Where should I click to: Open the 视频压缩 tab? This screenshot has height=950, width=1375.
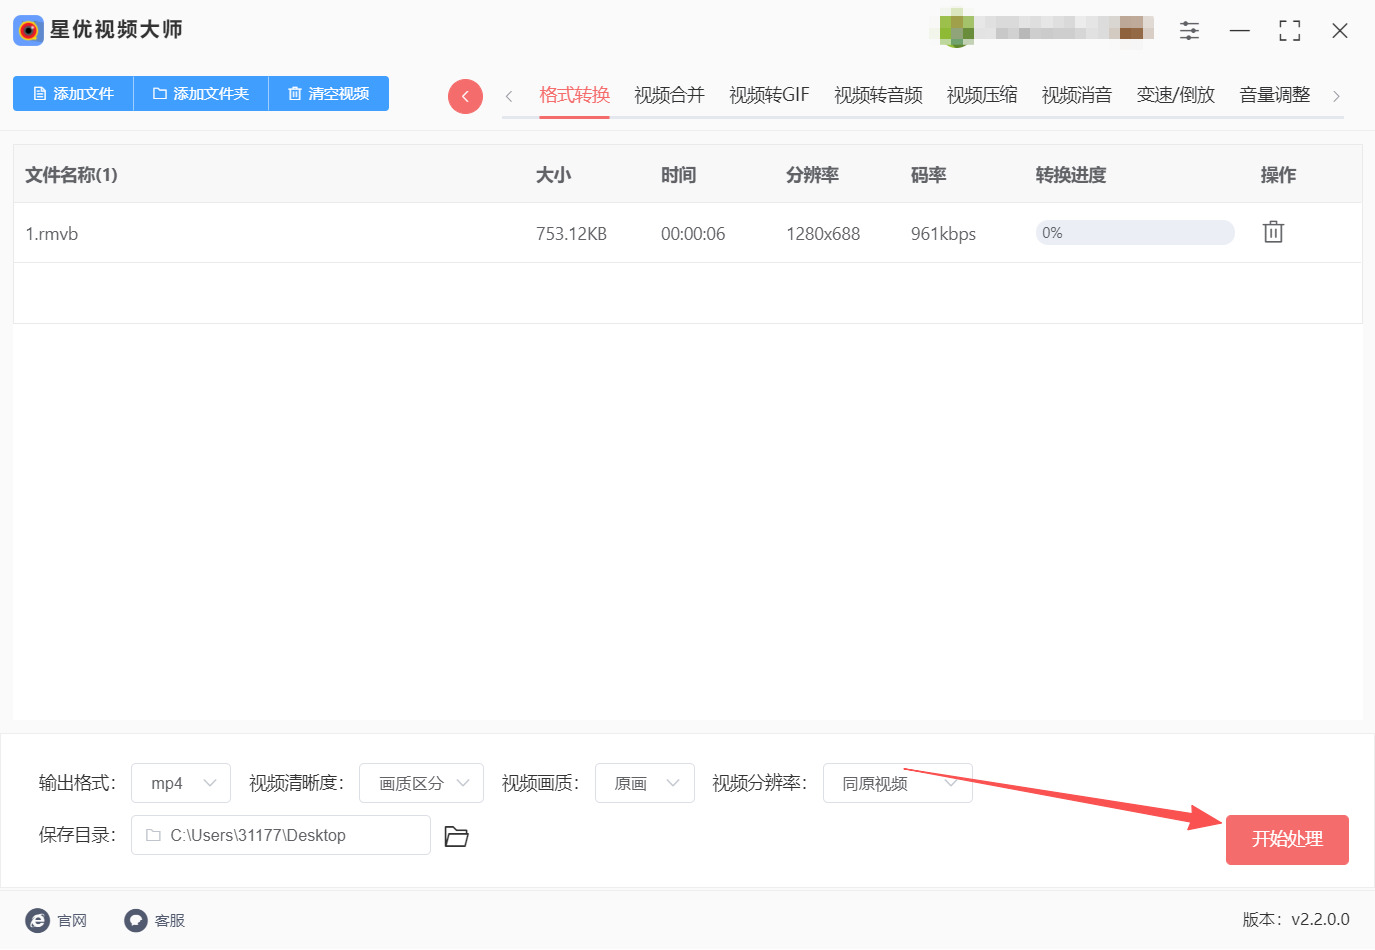[x=981, y=94]
